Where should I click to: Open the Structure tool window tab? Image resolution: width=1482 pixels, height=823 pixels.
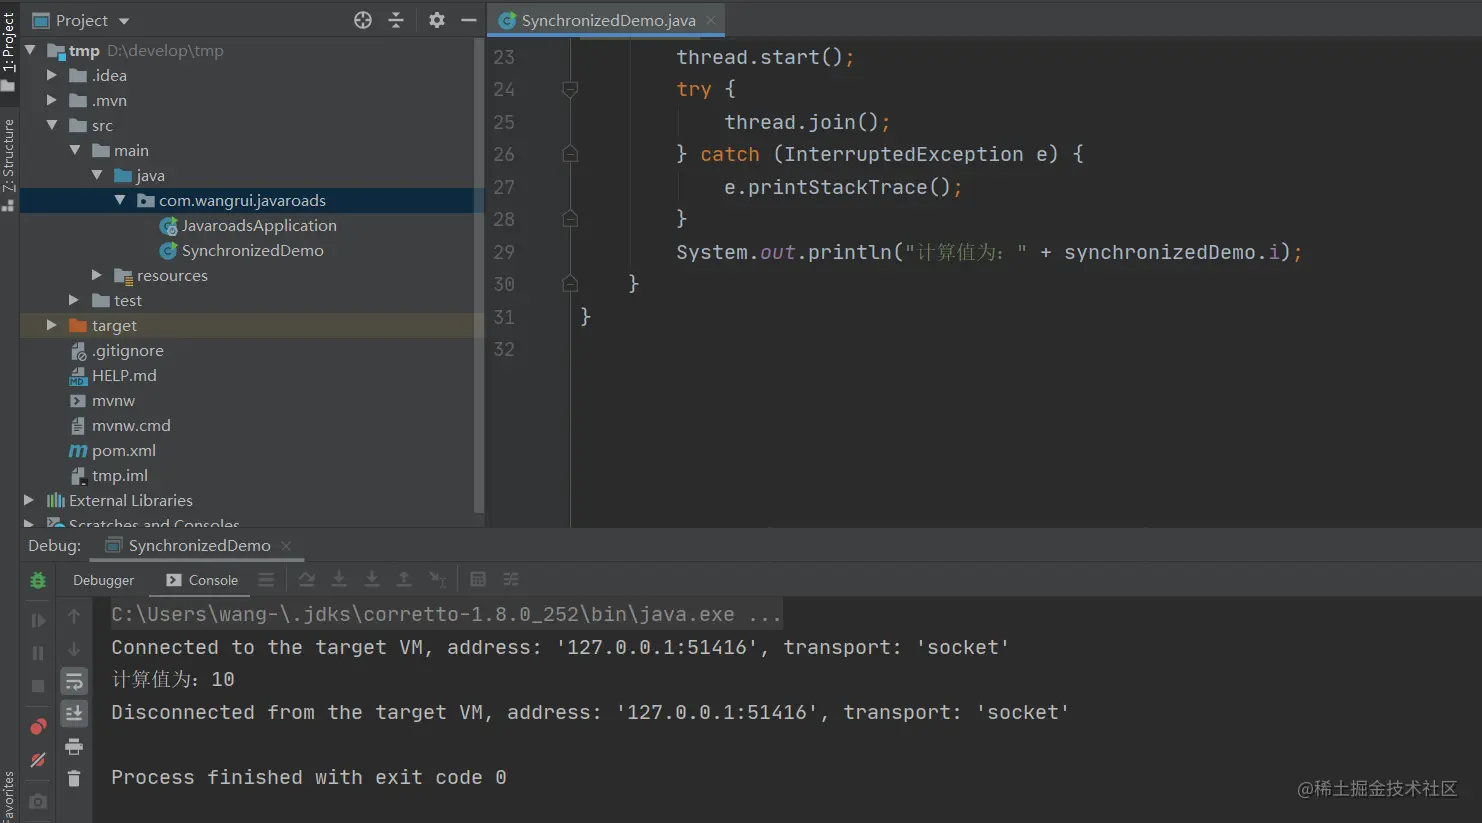coord(9,164)
